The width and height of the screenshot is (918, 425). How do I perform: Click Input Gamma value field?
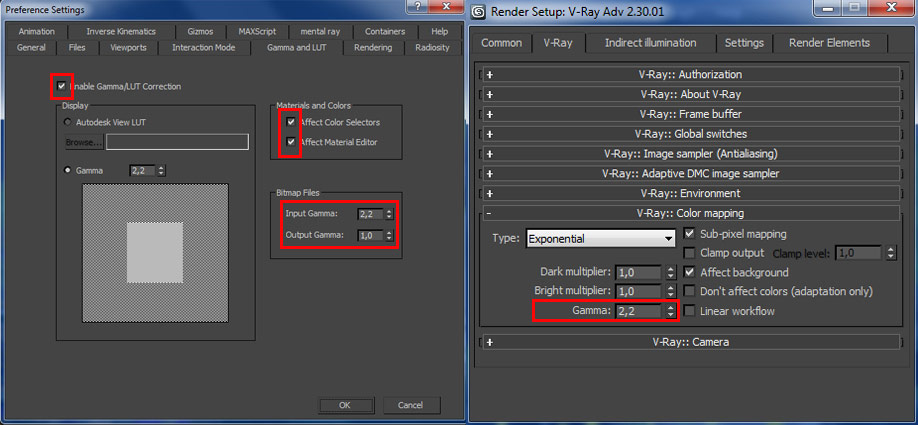point(370,214)
